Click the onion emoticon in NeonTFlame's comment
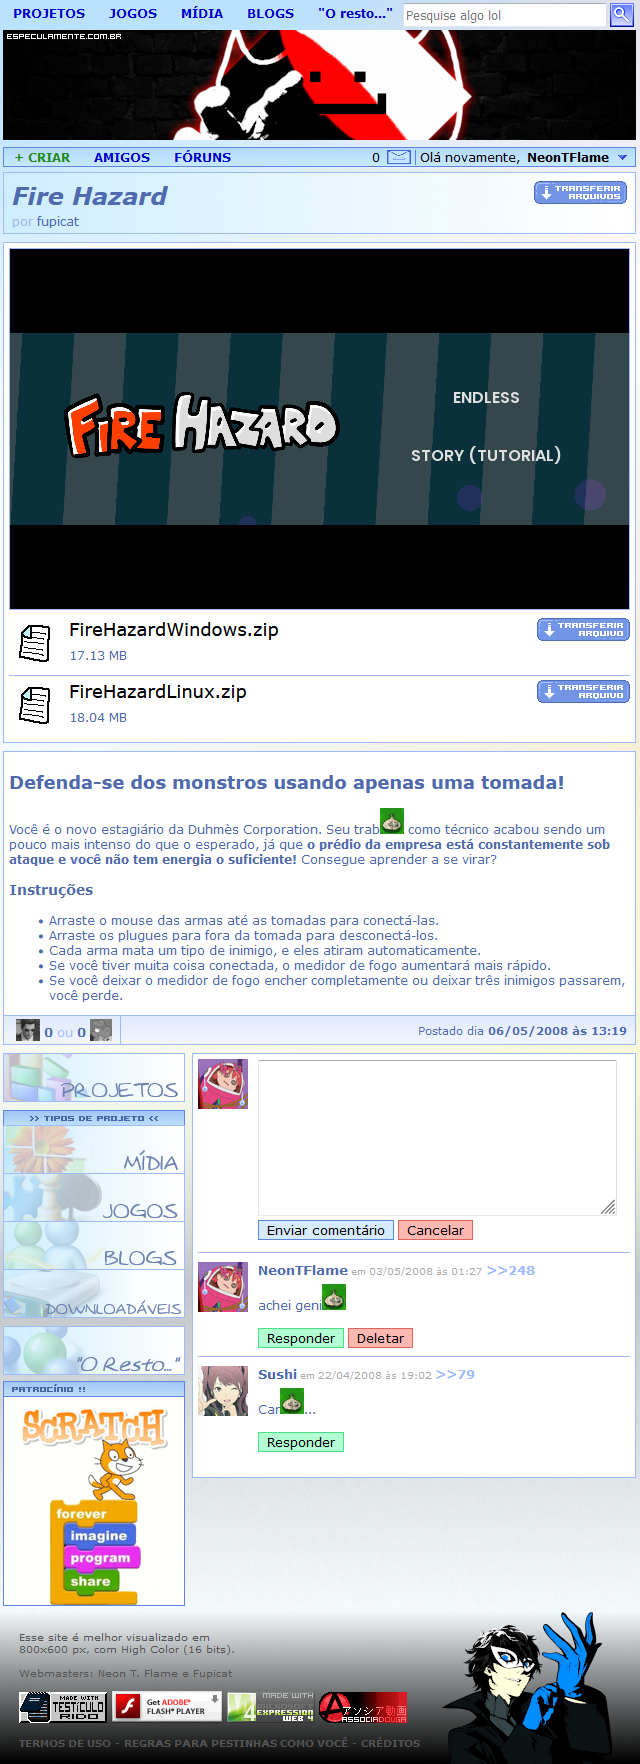The width and height of the screenshot is (640, 1764). 333,1297
